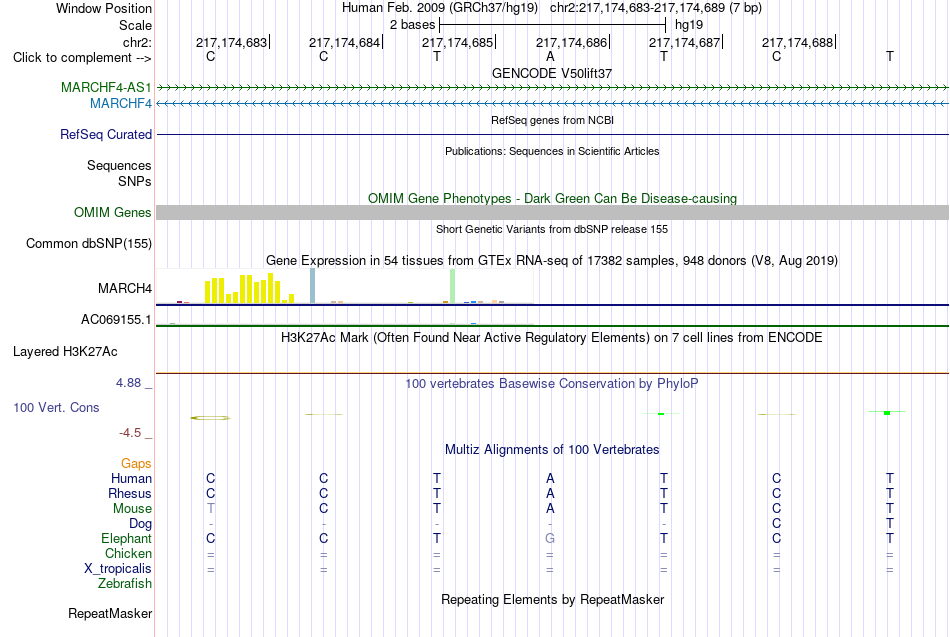Select the Zebrafish alignment row label
Screen dimensions: 950x637
pos(125,584)
